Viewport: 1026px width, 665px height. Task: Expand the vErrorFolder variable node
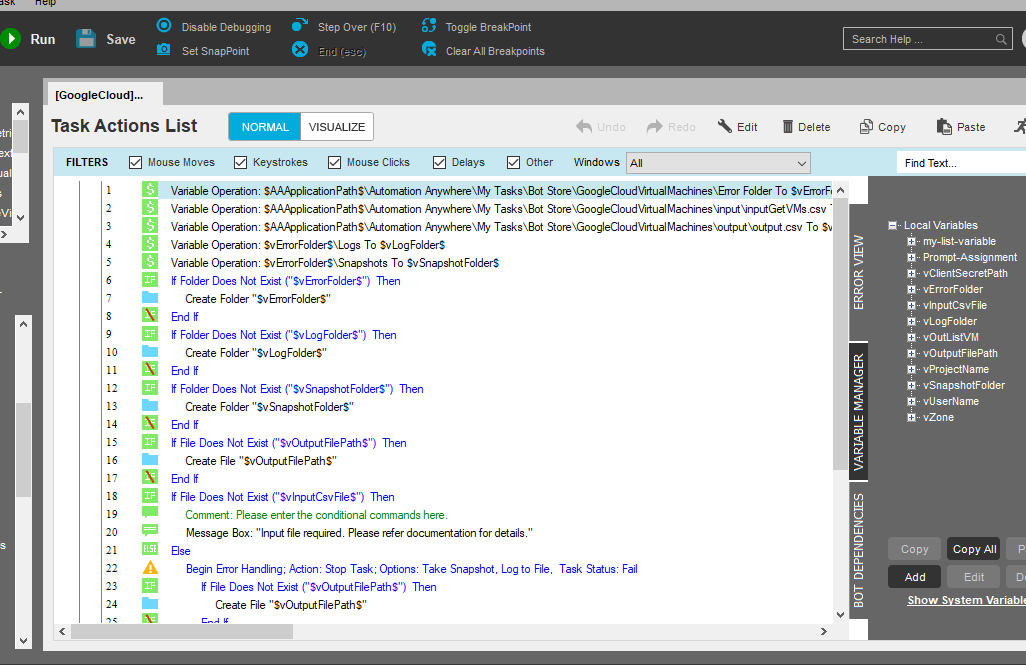(911, 289)
